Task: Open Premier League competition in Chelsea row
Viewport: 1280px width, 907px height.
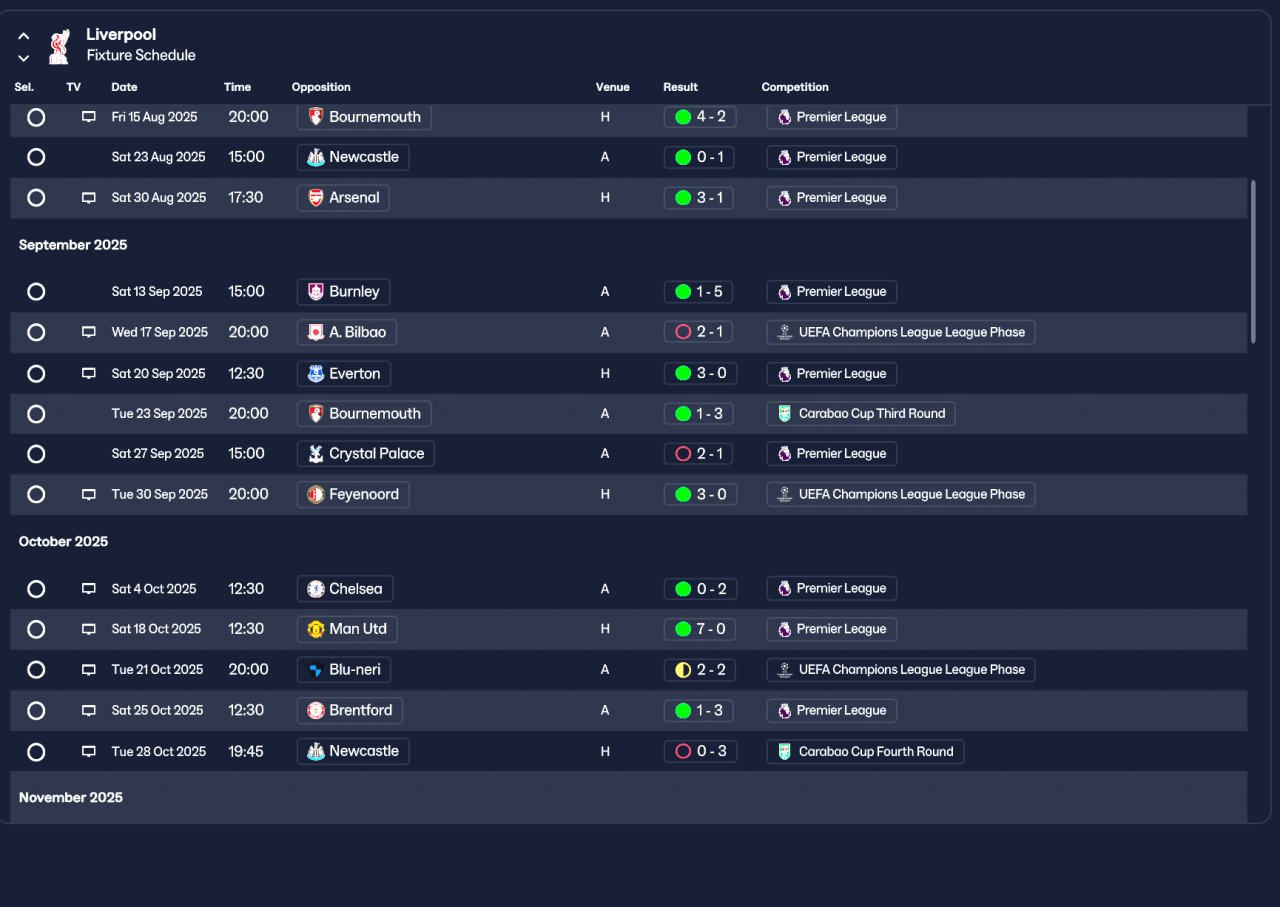Action: [x=832, y=589]
